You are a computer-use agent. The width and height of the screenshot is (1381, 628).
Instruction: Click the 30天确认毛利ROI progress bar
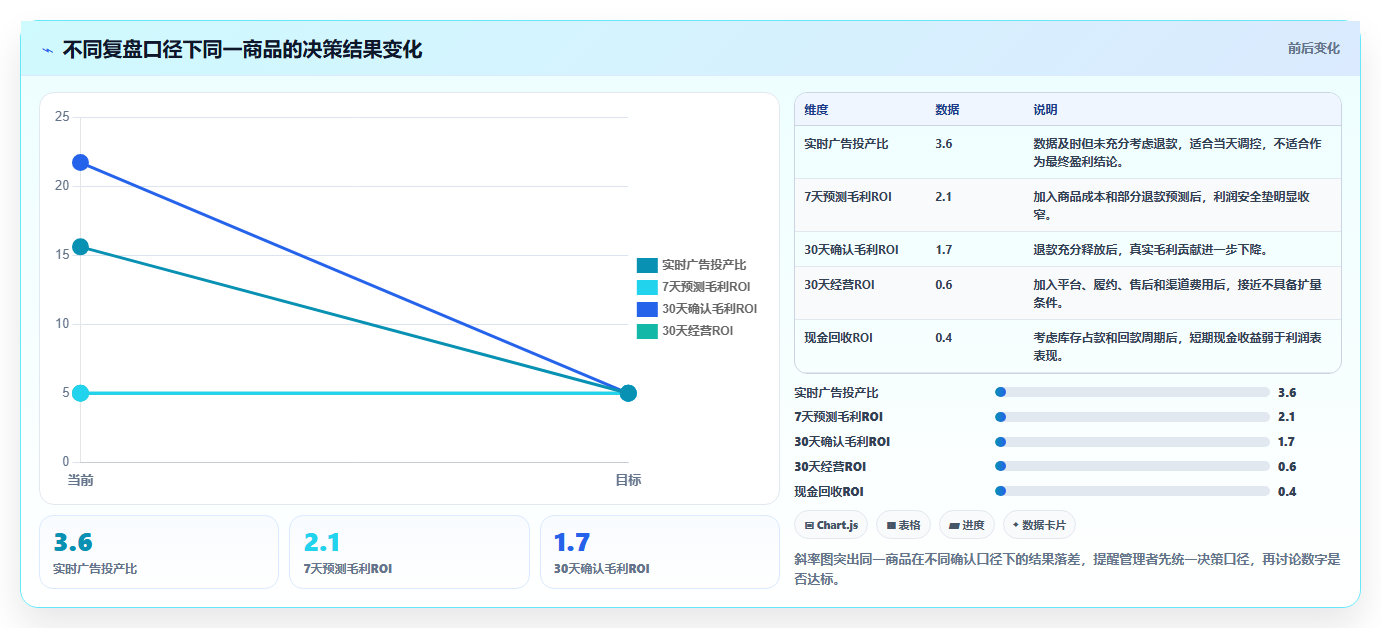click(x=1132, y=442)
